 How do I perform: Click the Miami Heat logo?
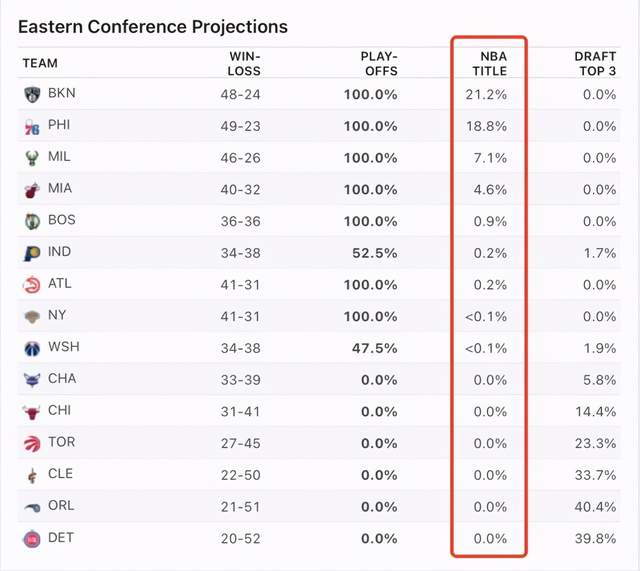pos(30,189)
